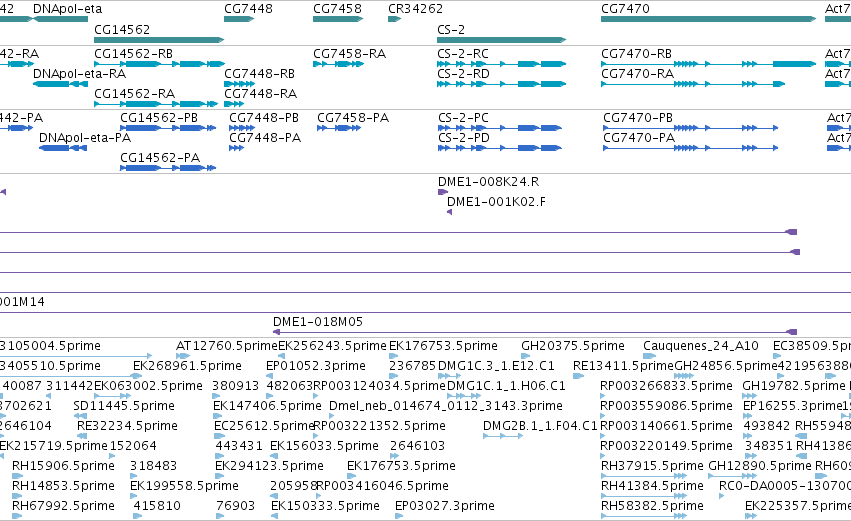The width and height of the screenshot is (851, 521).
Task: Open EST RP003416046.5prime
Action: coord(382,485)
